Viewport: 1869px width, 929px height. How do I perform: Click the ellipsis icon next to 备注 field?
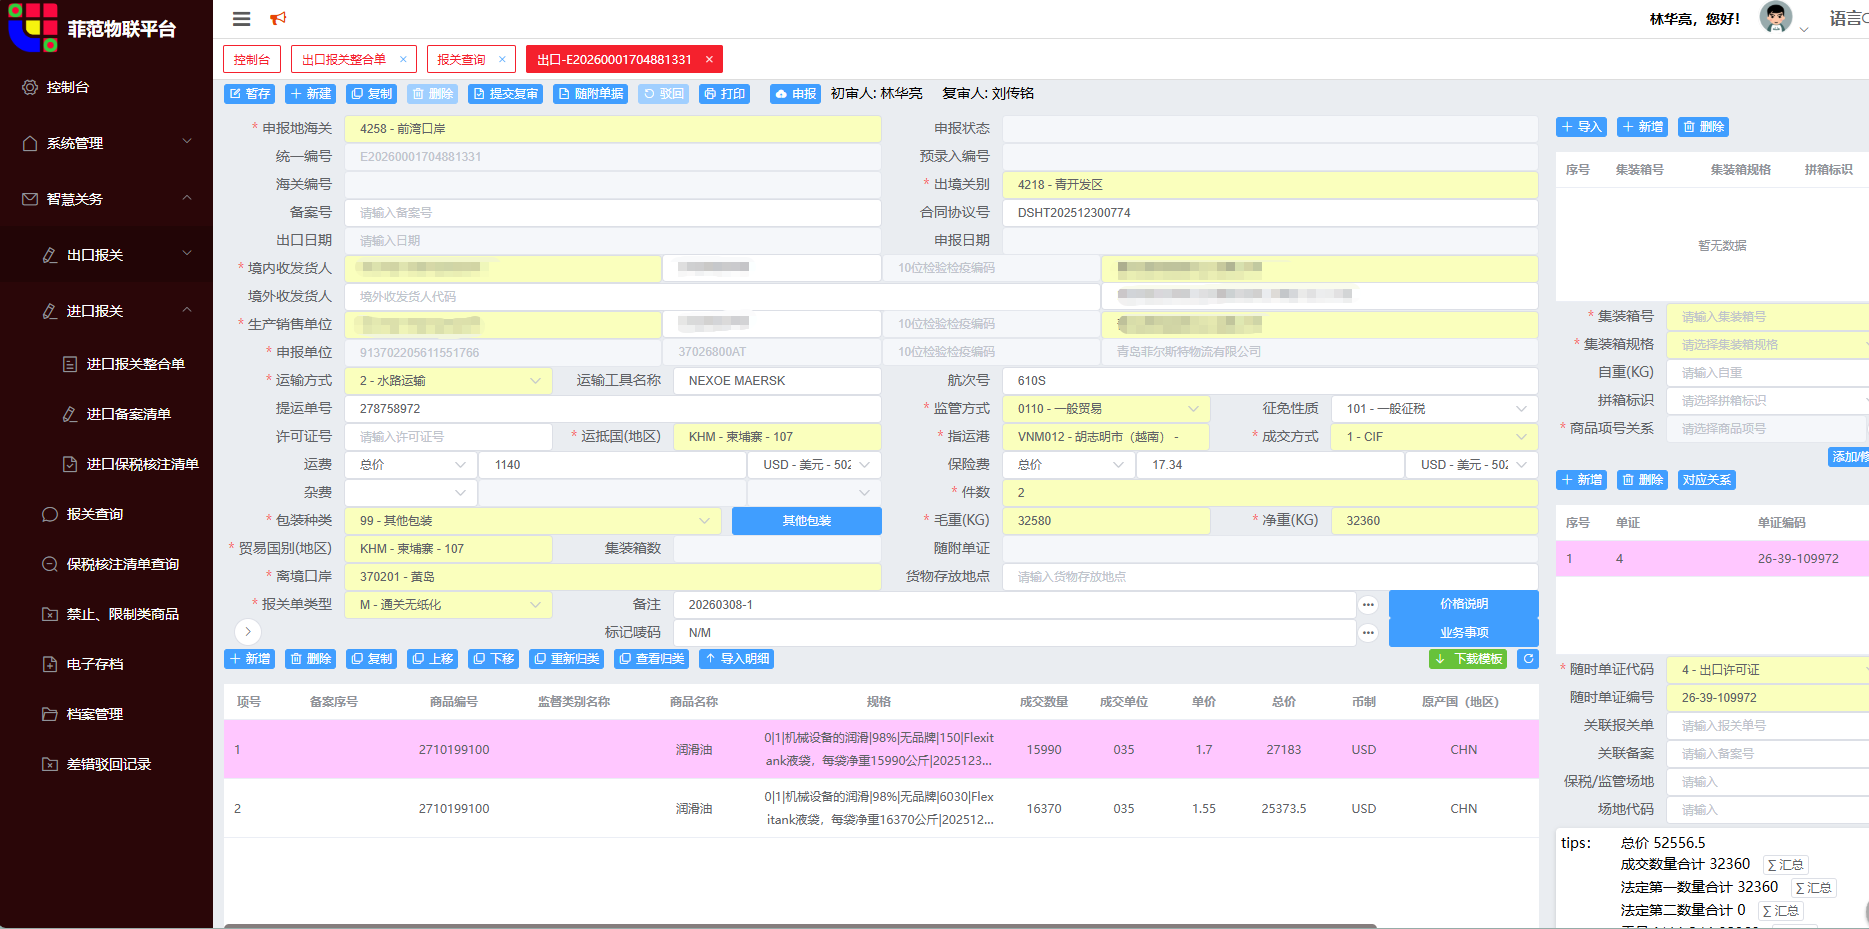(x=1368, y=605)
